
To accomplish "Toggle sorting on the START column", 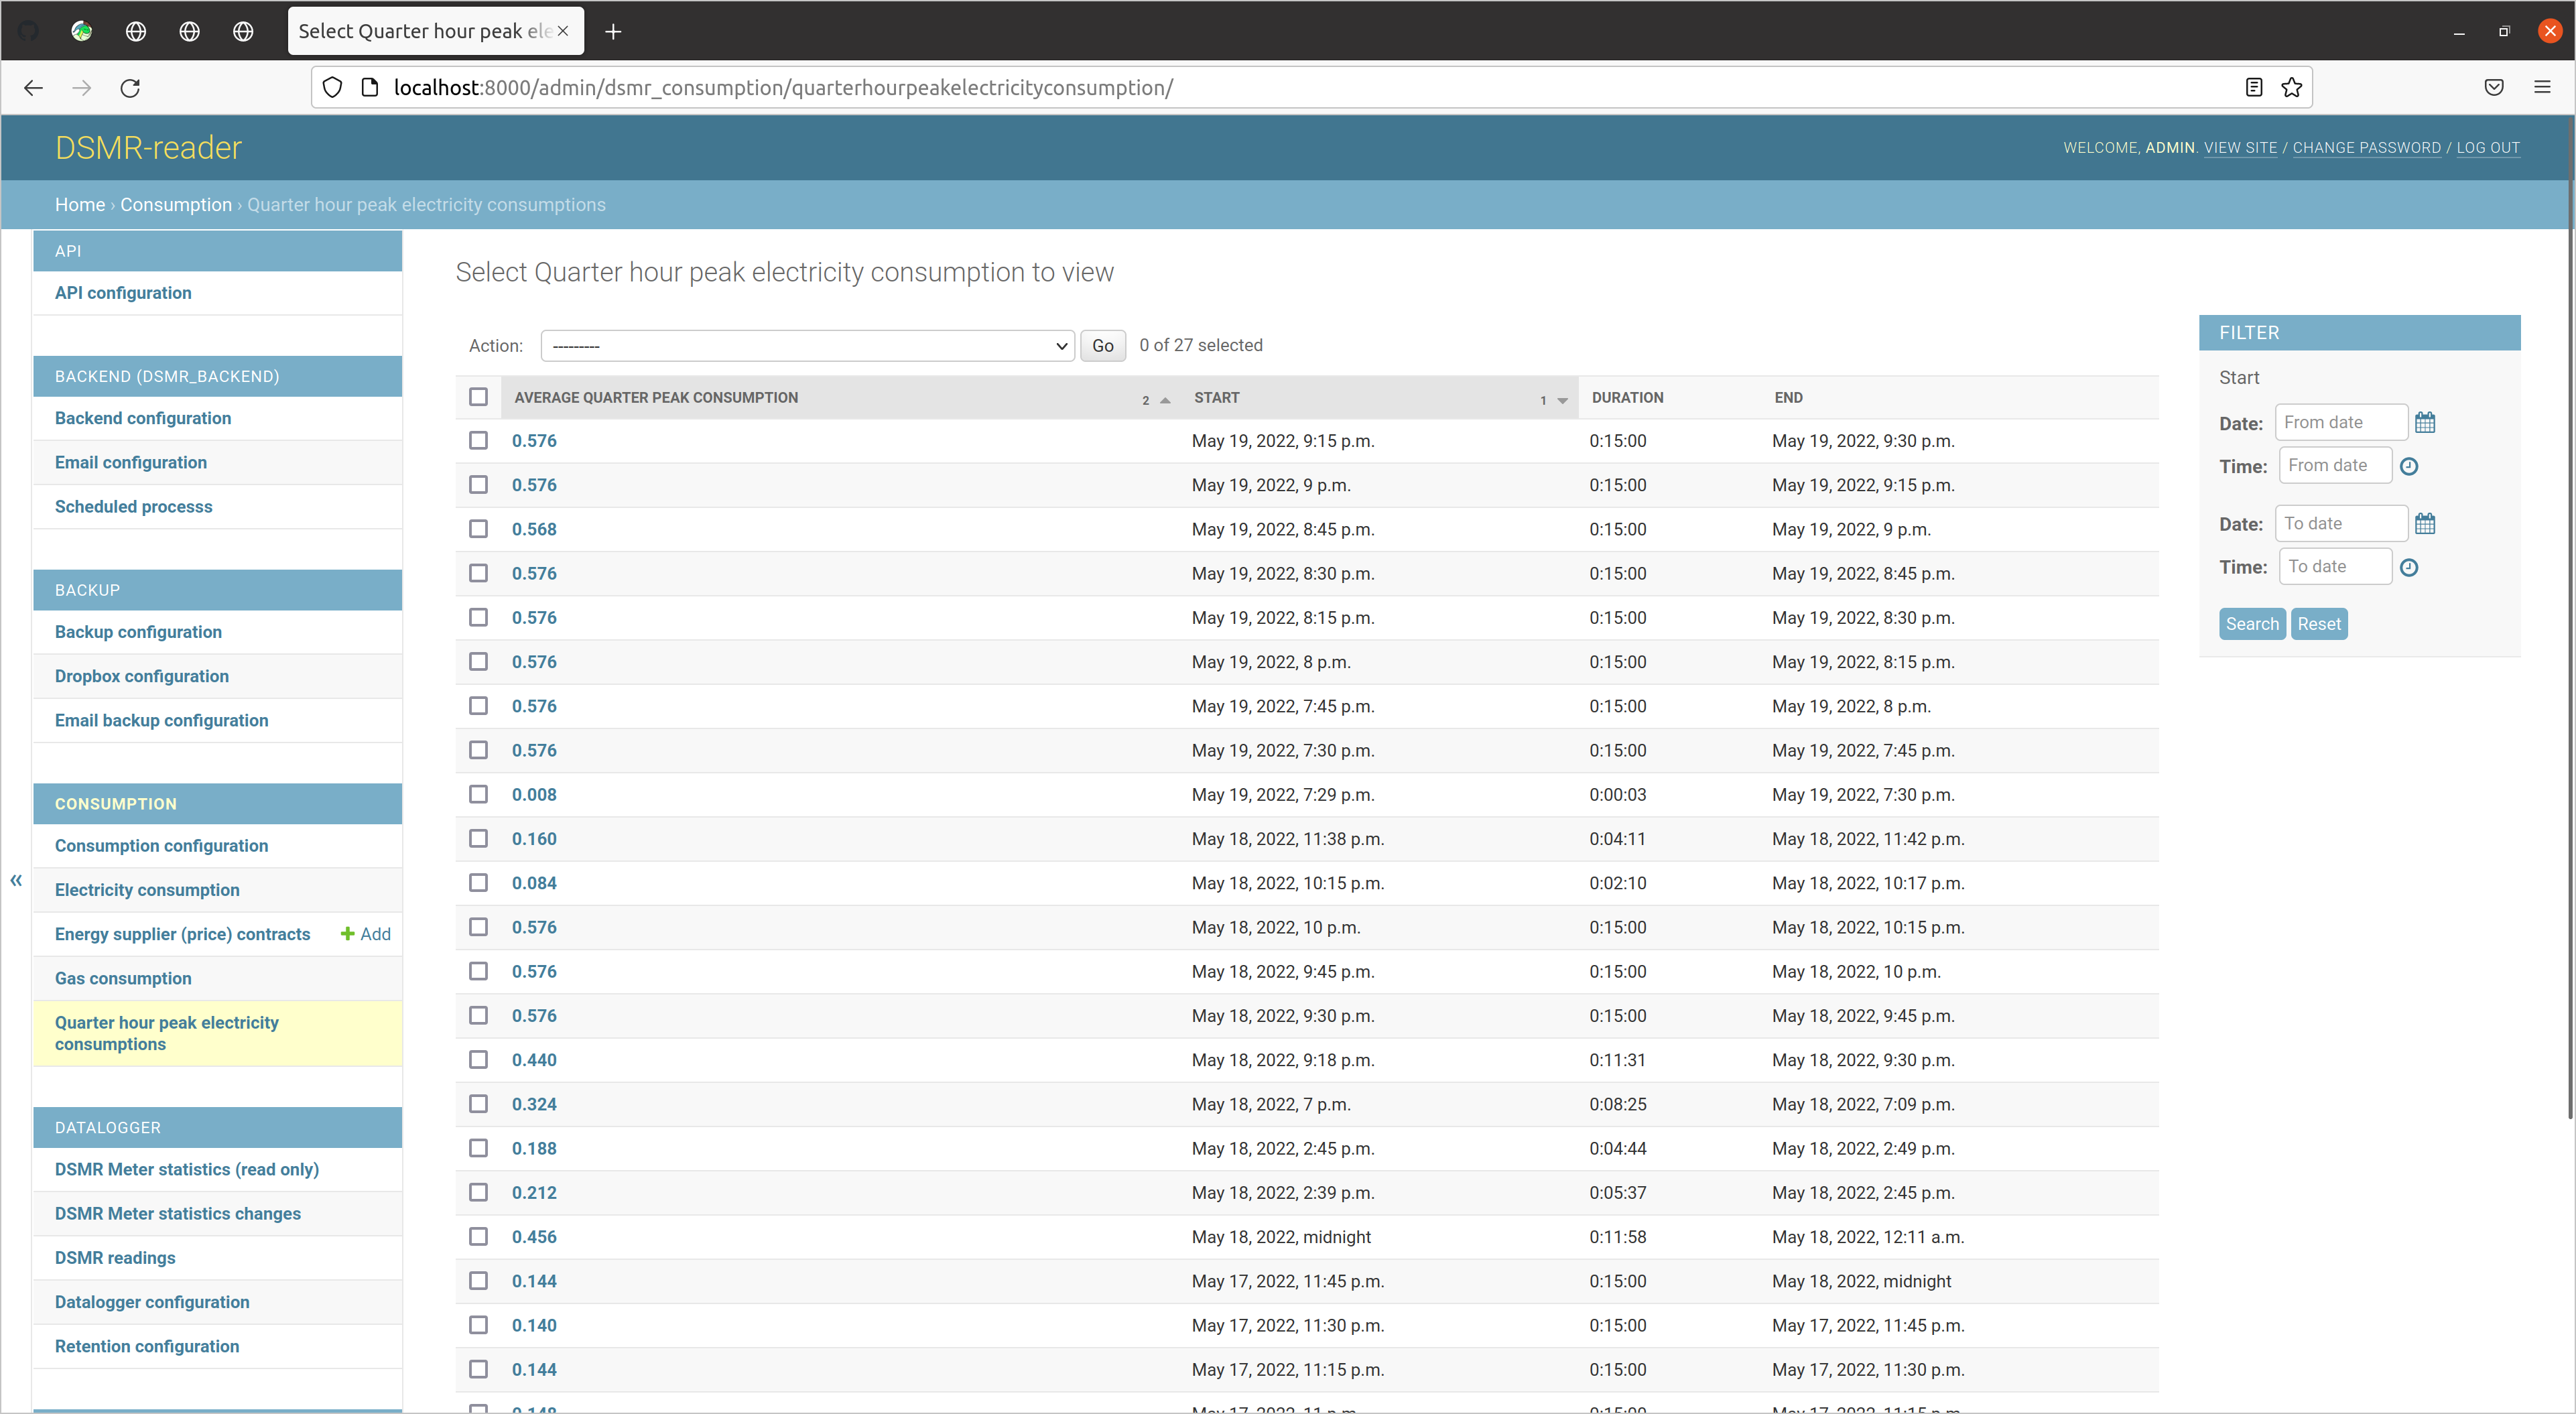I will (x=1216, y=397).
